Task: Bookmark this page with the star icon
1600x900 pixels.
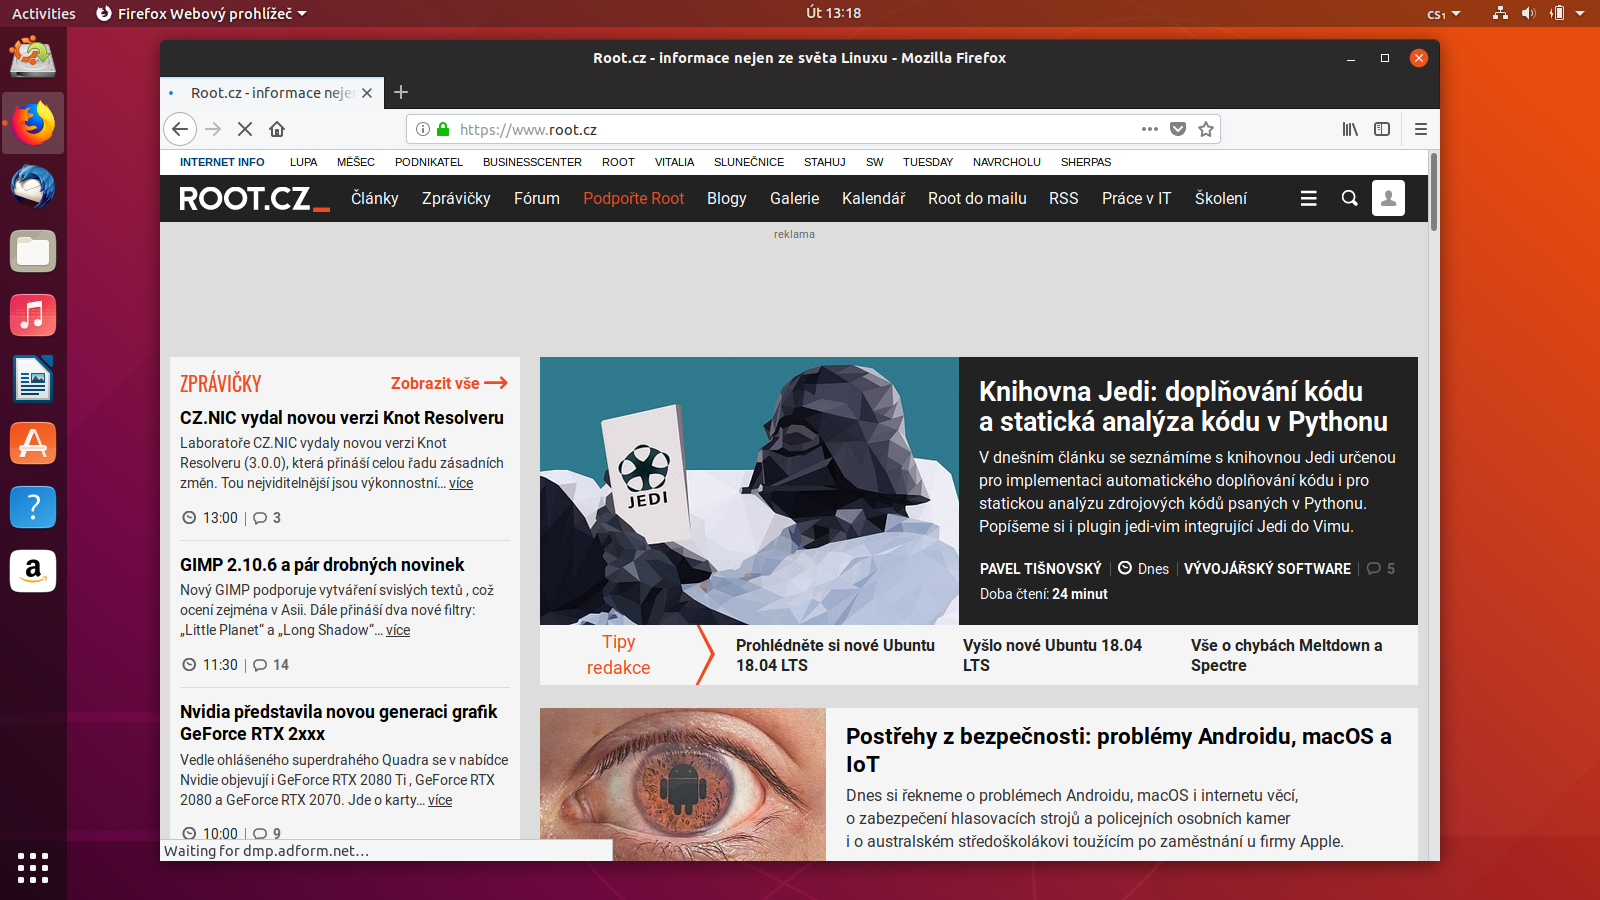Action: pyautogui.click(x=1205, y=129)
